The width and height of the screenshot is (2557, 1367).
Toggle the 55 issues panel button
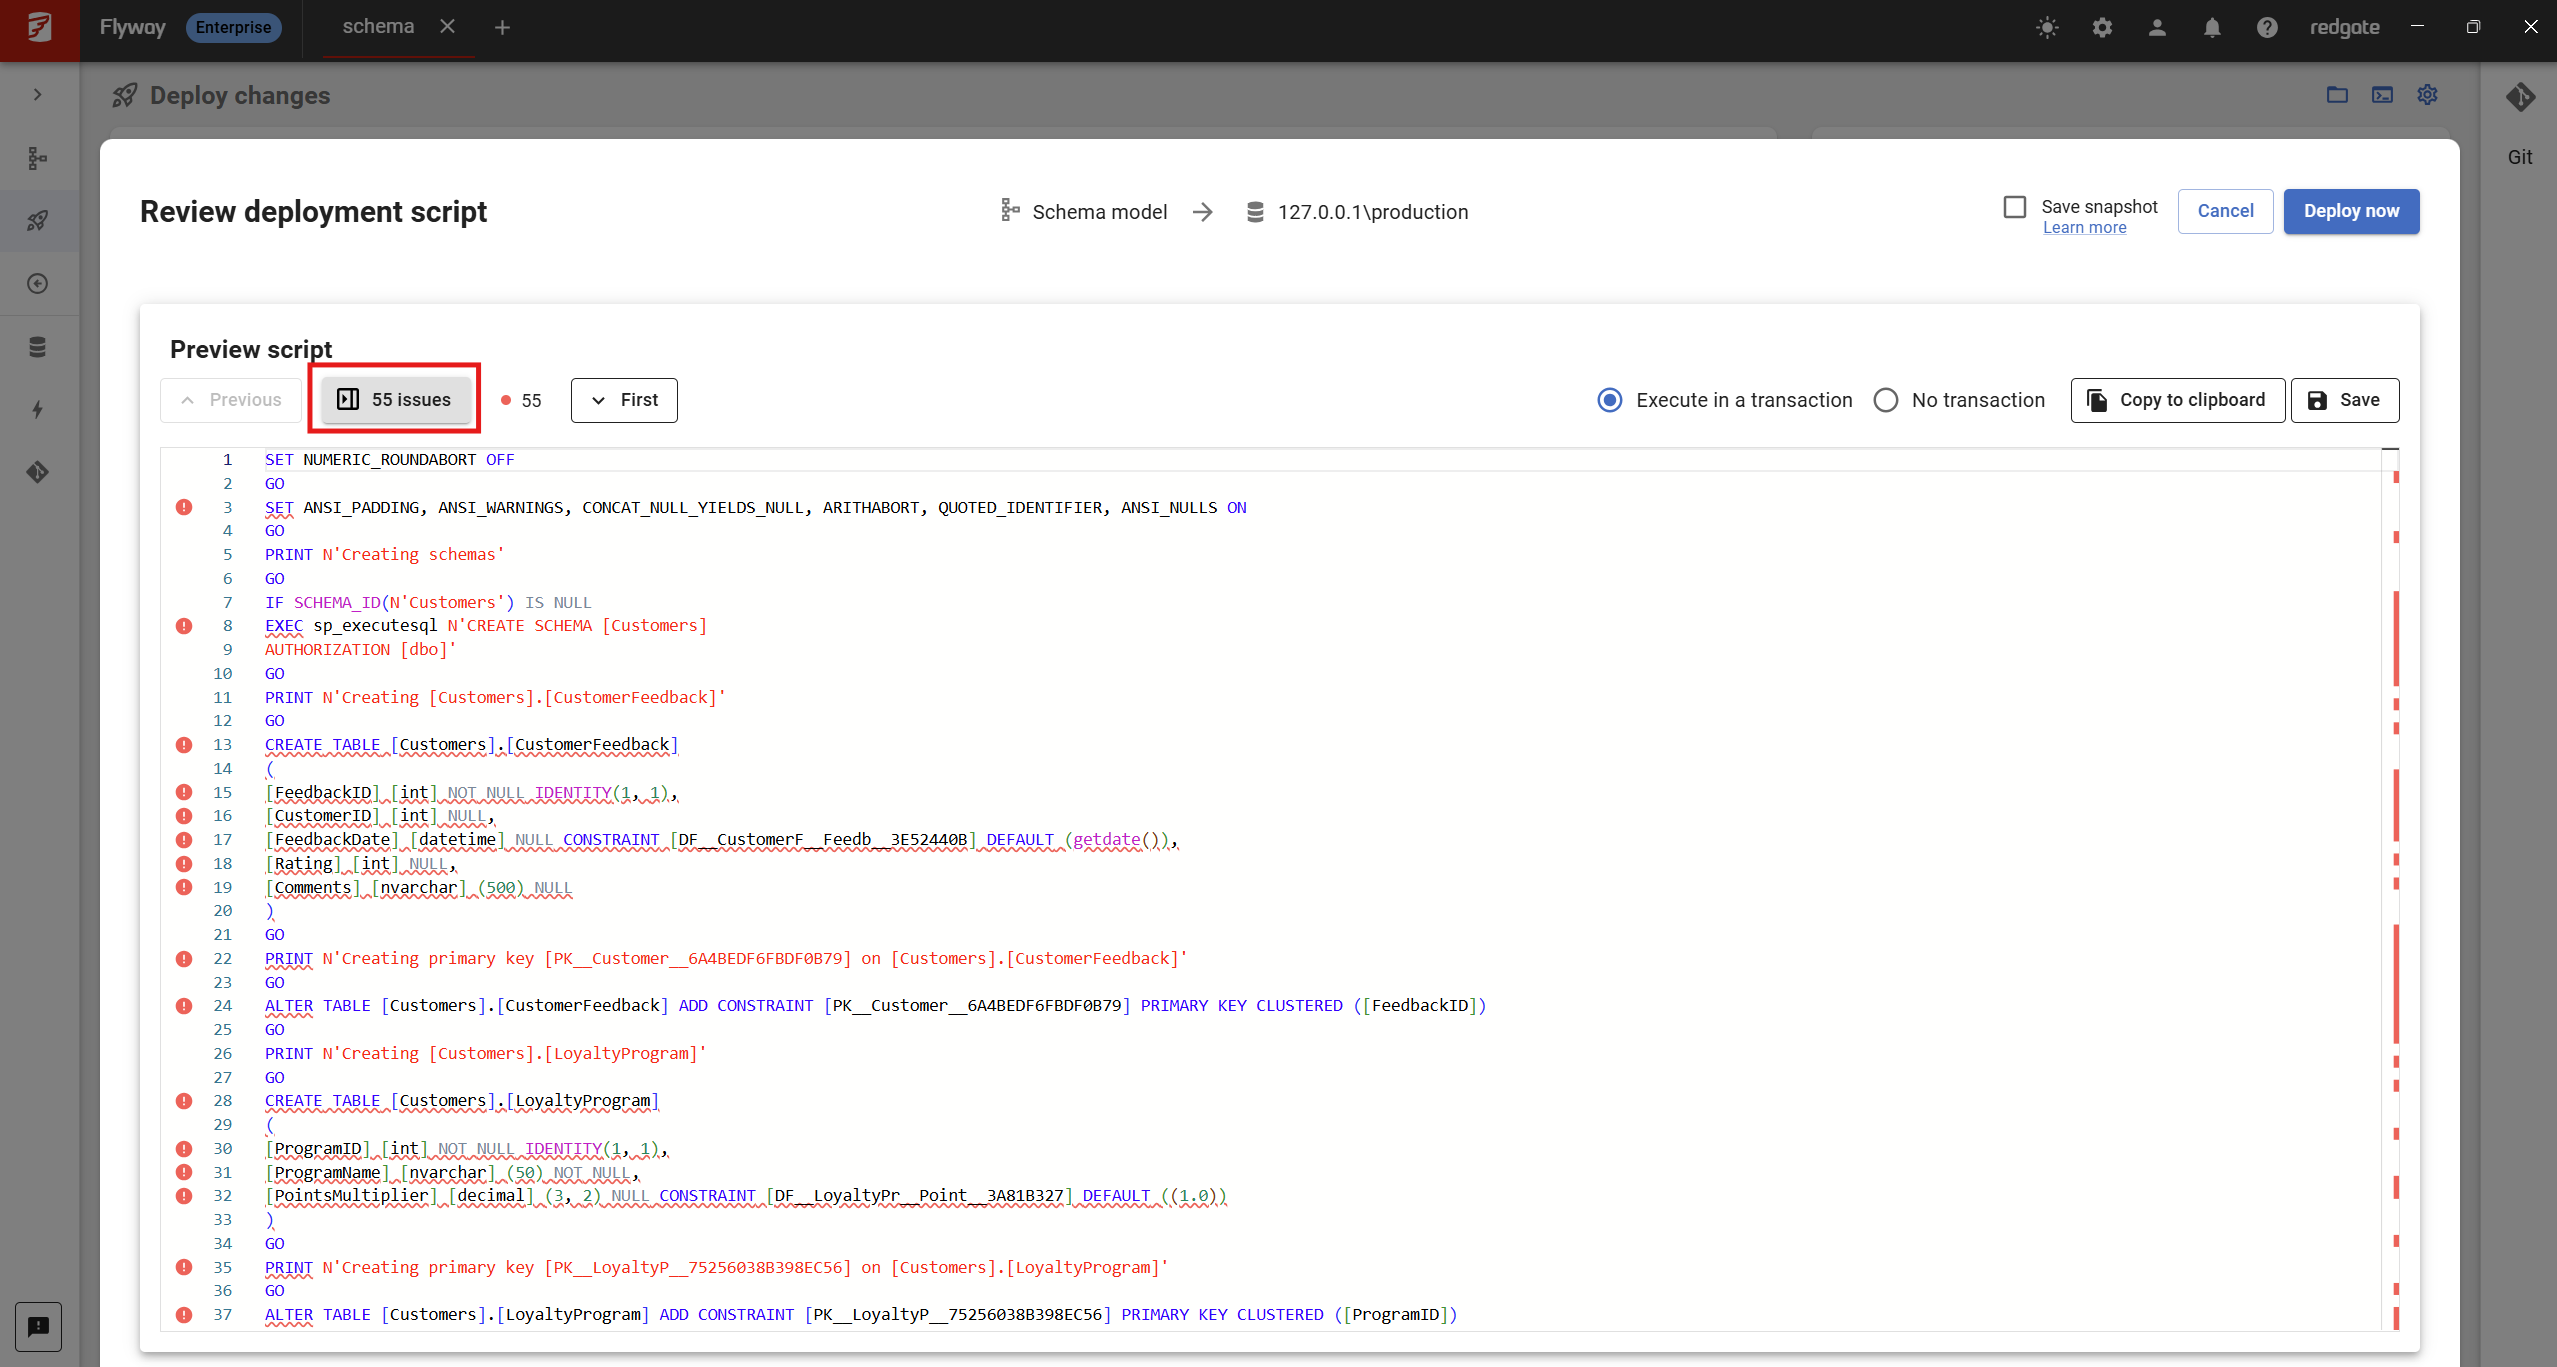coord(395,400)
